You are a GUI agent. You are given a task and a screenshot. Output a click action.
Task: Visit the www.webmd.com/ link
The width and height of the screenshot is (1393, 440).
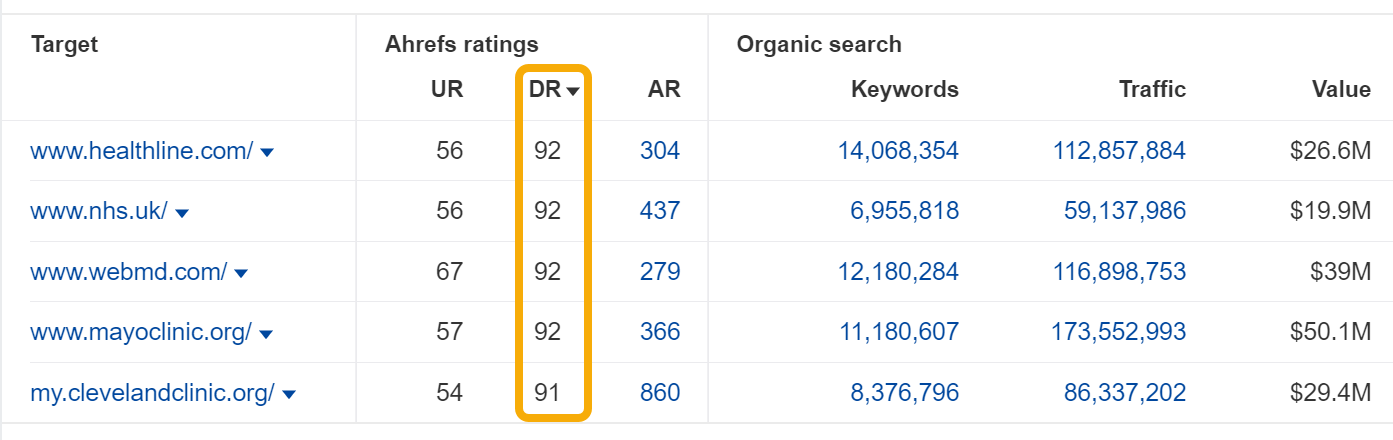[x=128, y=271]
